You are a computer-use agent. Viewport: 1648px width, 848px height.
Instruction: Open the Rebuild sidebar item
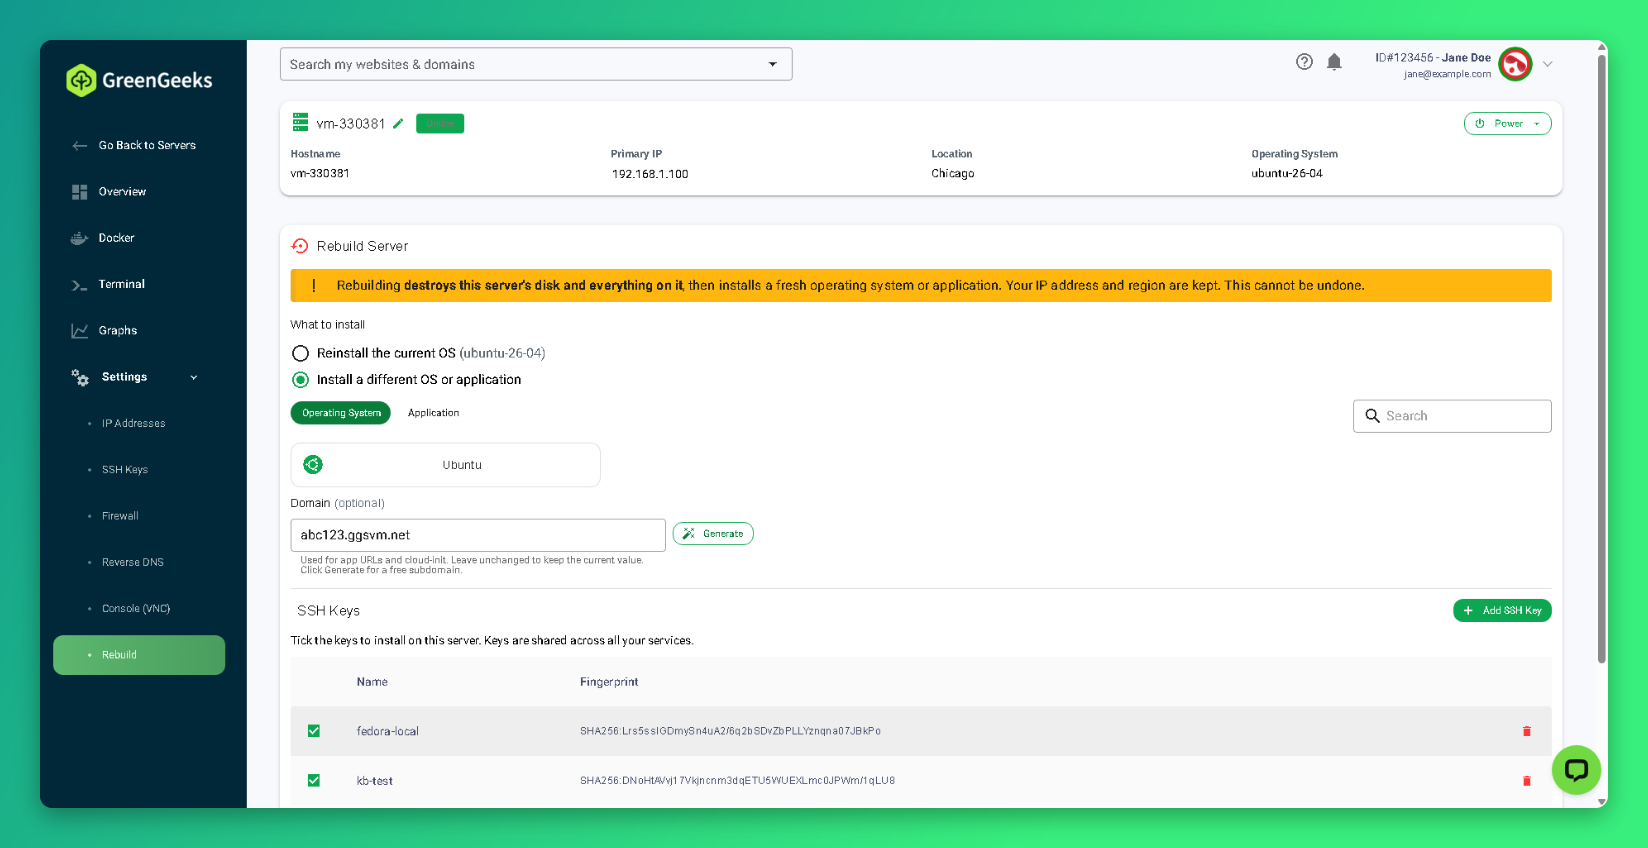click(139, 655)
